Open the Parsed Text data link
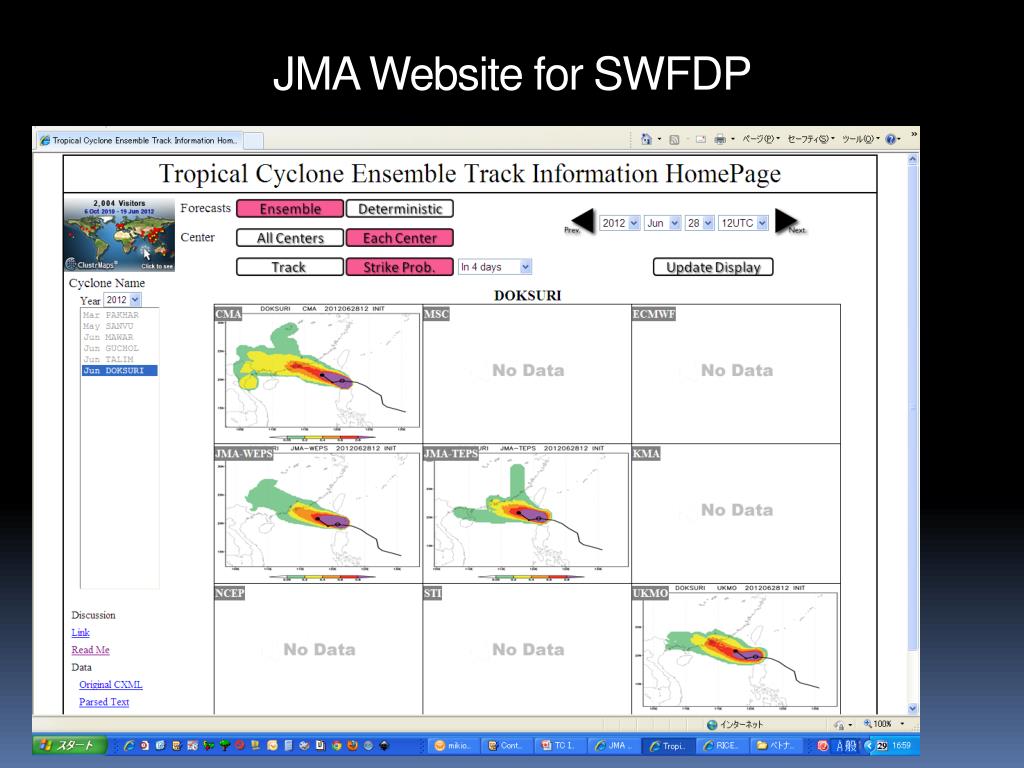Viewport: 1024px width, 768px height. (x=104, y=702)
